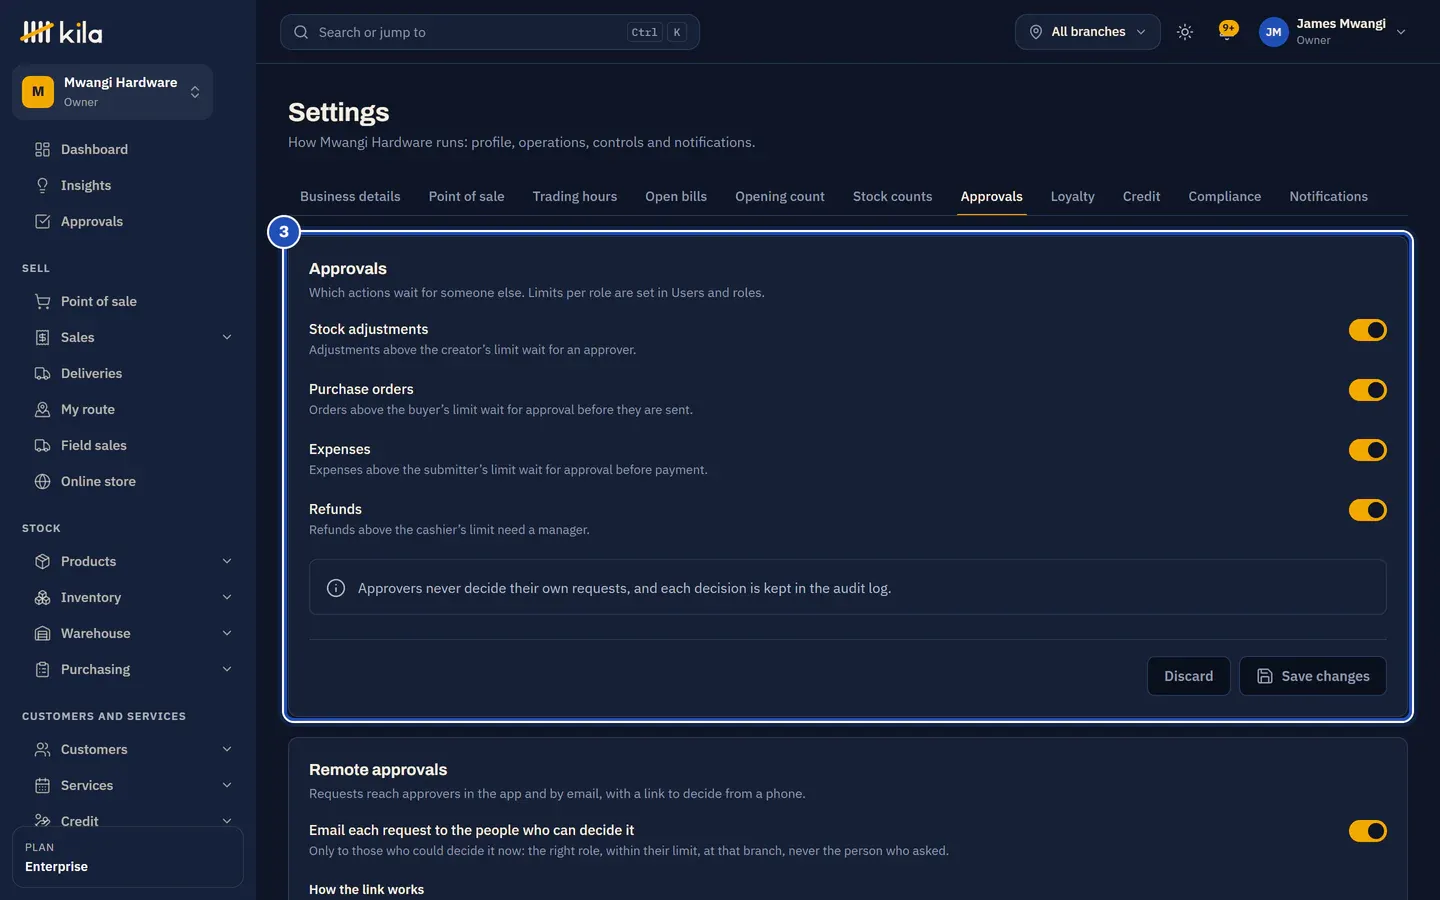Click the Enterprise plan card
1440x900 pixels.
(x=128, y=857)
